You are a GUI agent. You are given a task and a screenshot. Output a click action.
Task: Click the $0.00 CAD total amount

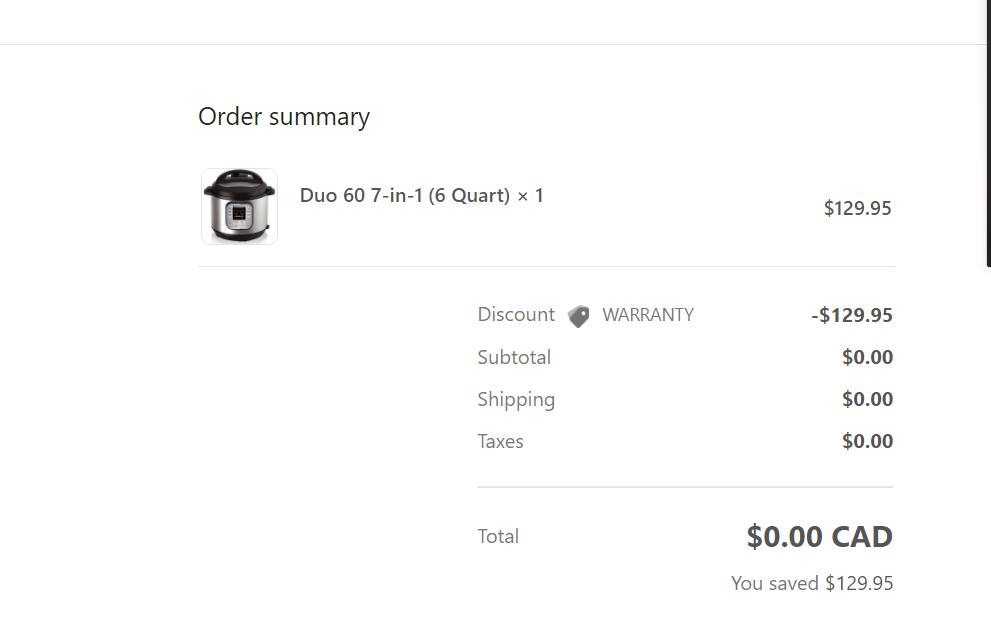(x=819, y=537)
